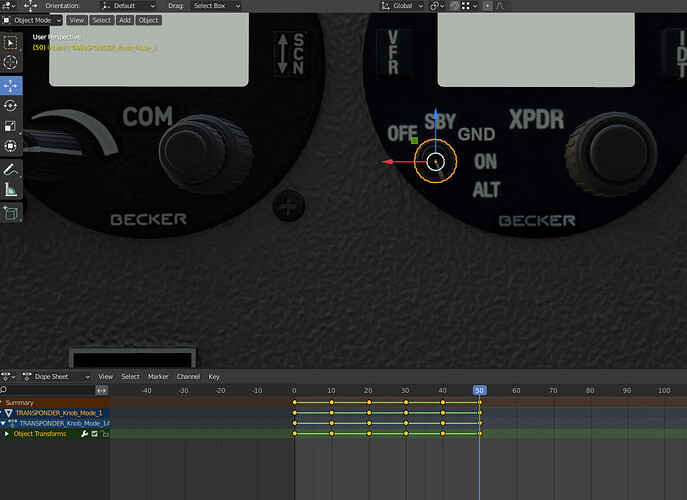The height and width of the screenshot is (500, 687).
Task: Toggle the invert filter arrows button
Action: [x=102, y=390]
